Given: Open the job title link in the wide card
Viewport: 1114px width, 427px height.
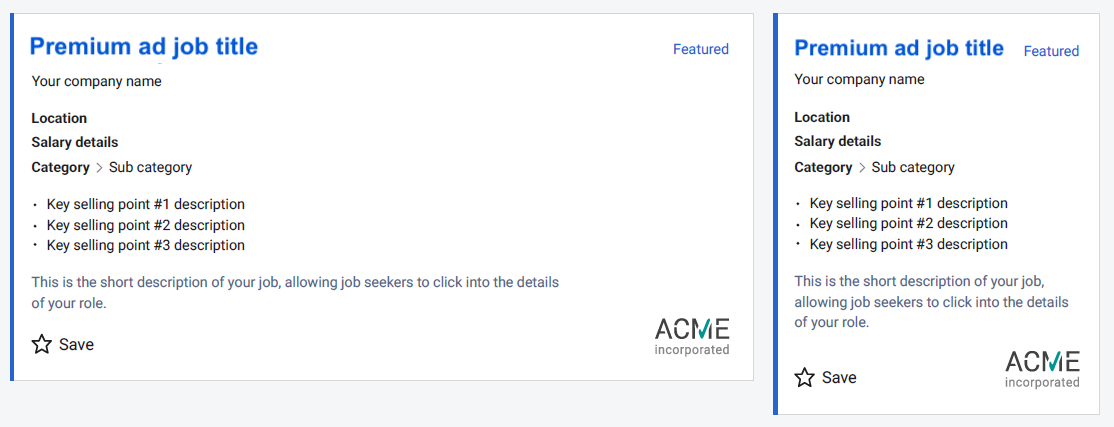Looking at the screenshot, I should tap(144, 46).
